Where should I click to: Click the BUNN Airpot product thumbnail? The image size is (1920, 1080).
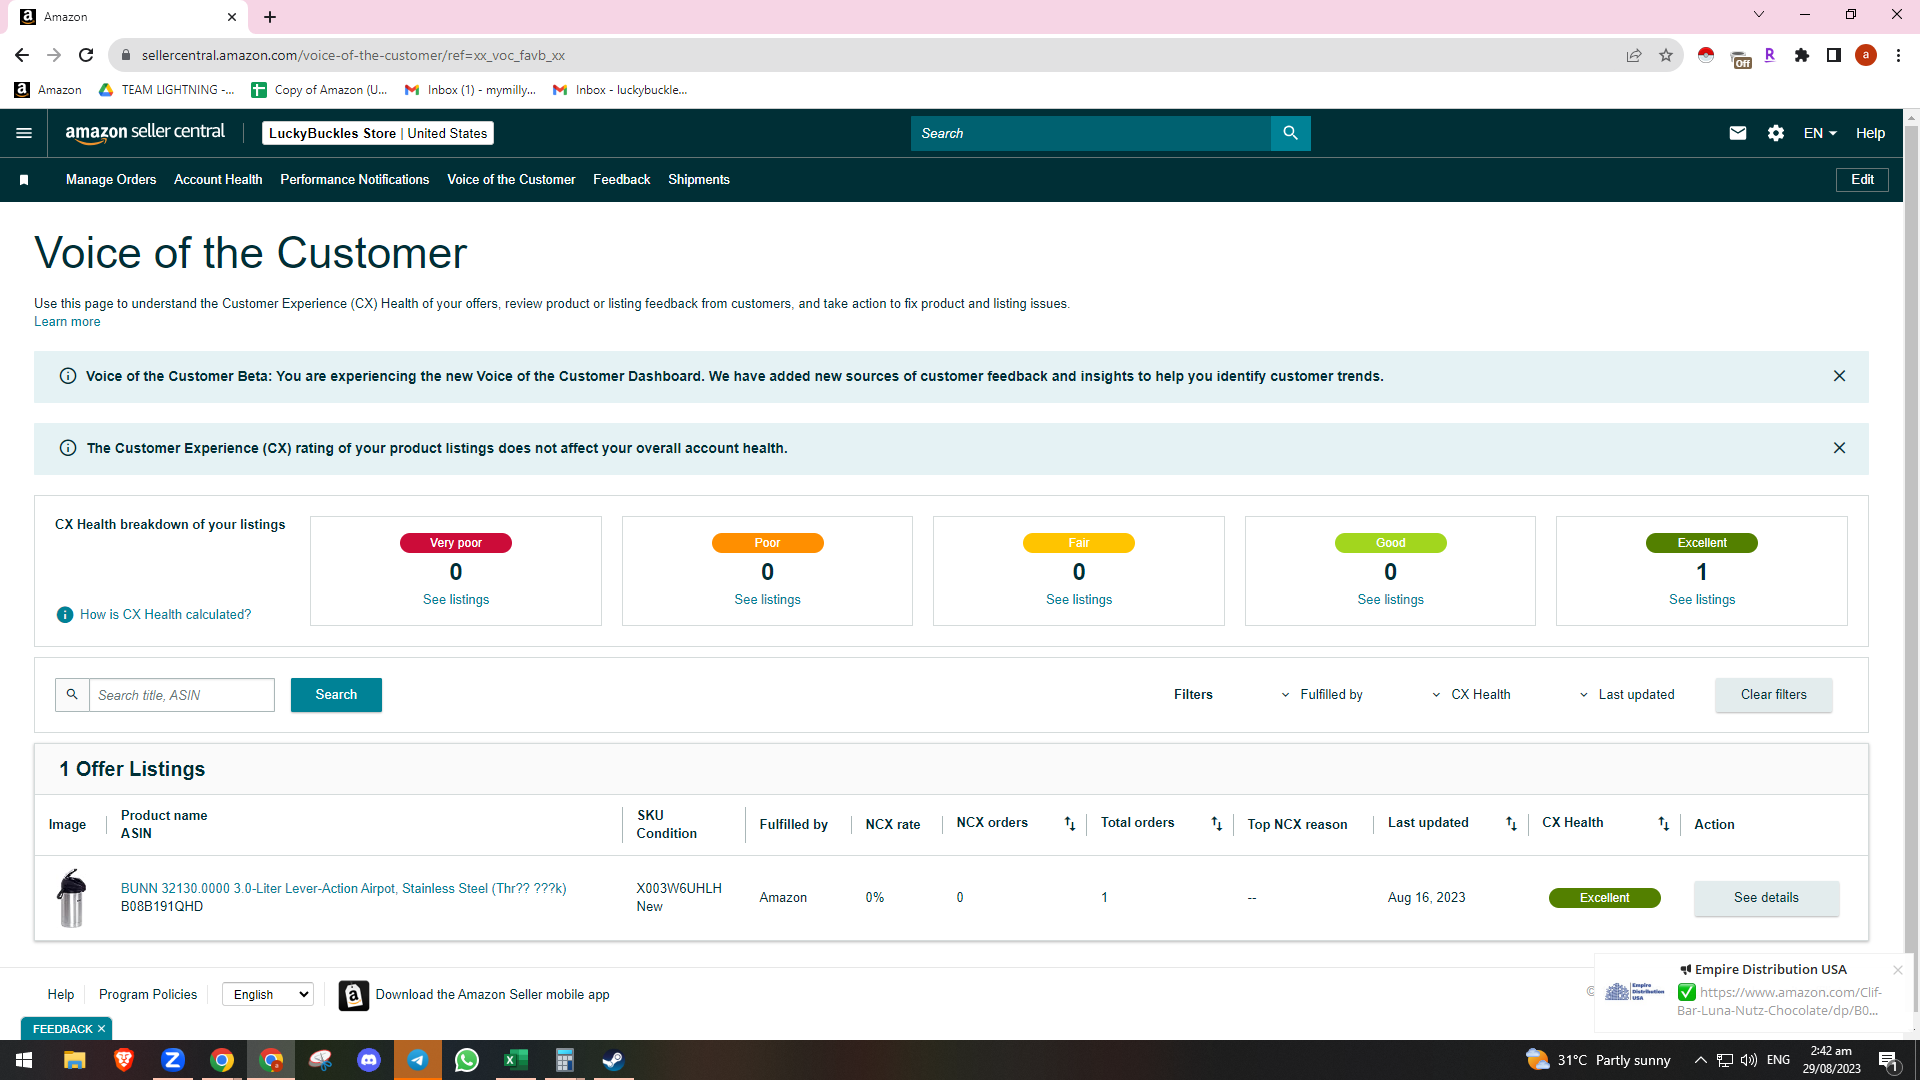72,898
